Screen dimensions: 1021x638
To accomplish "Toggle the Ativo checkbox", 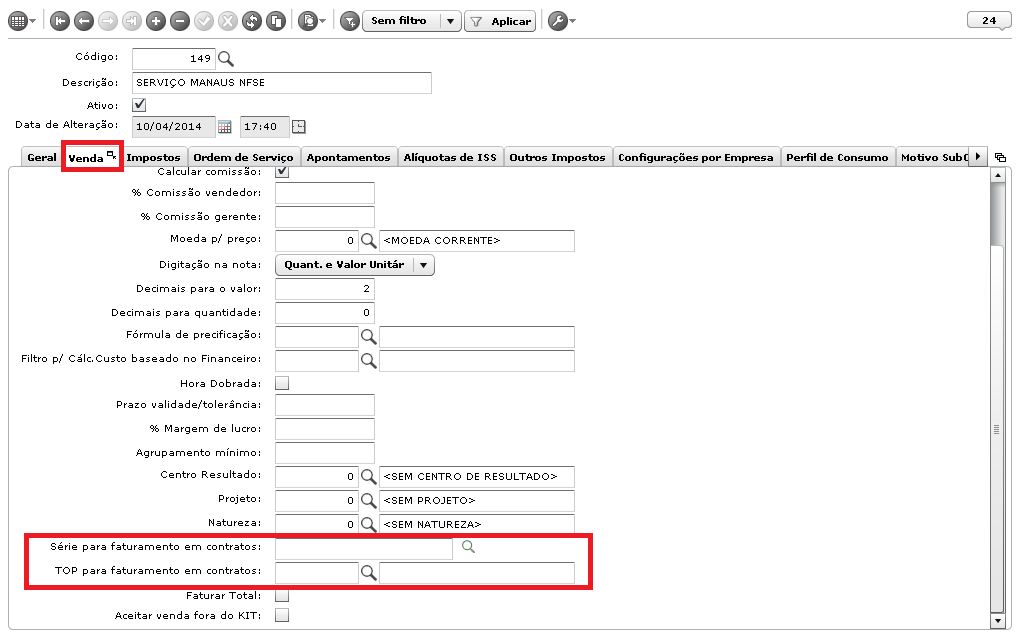I will coord(139,105).
